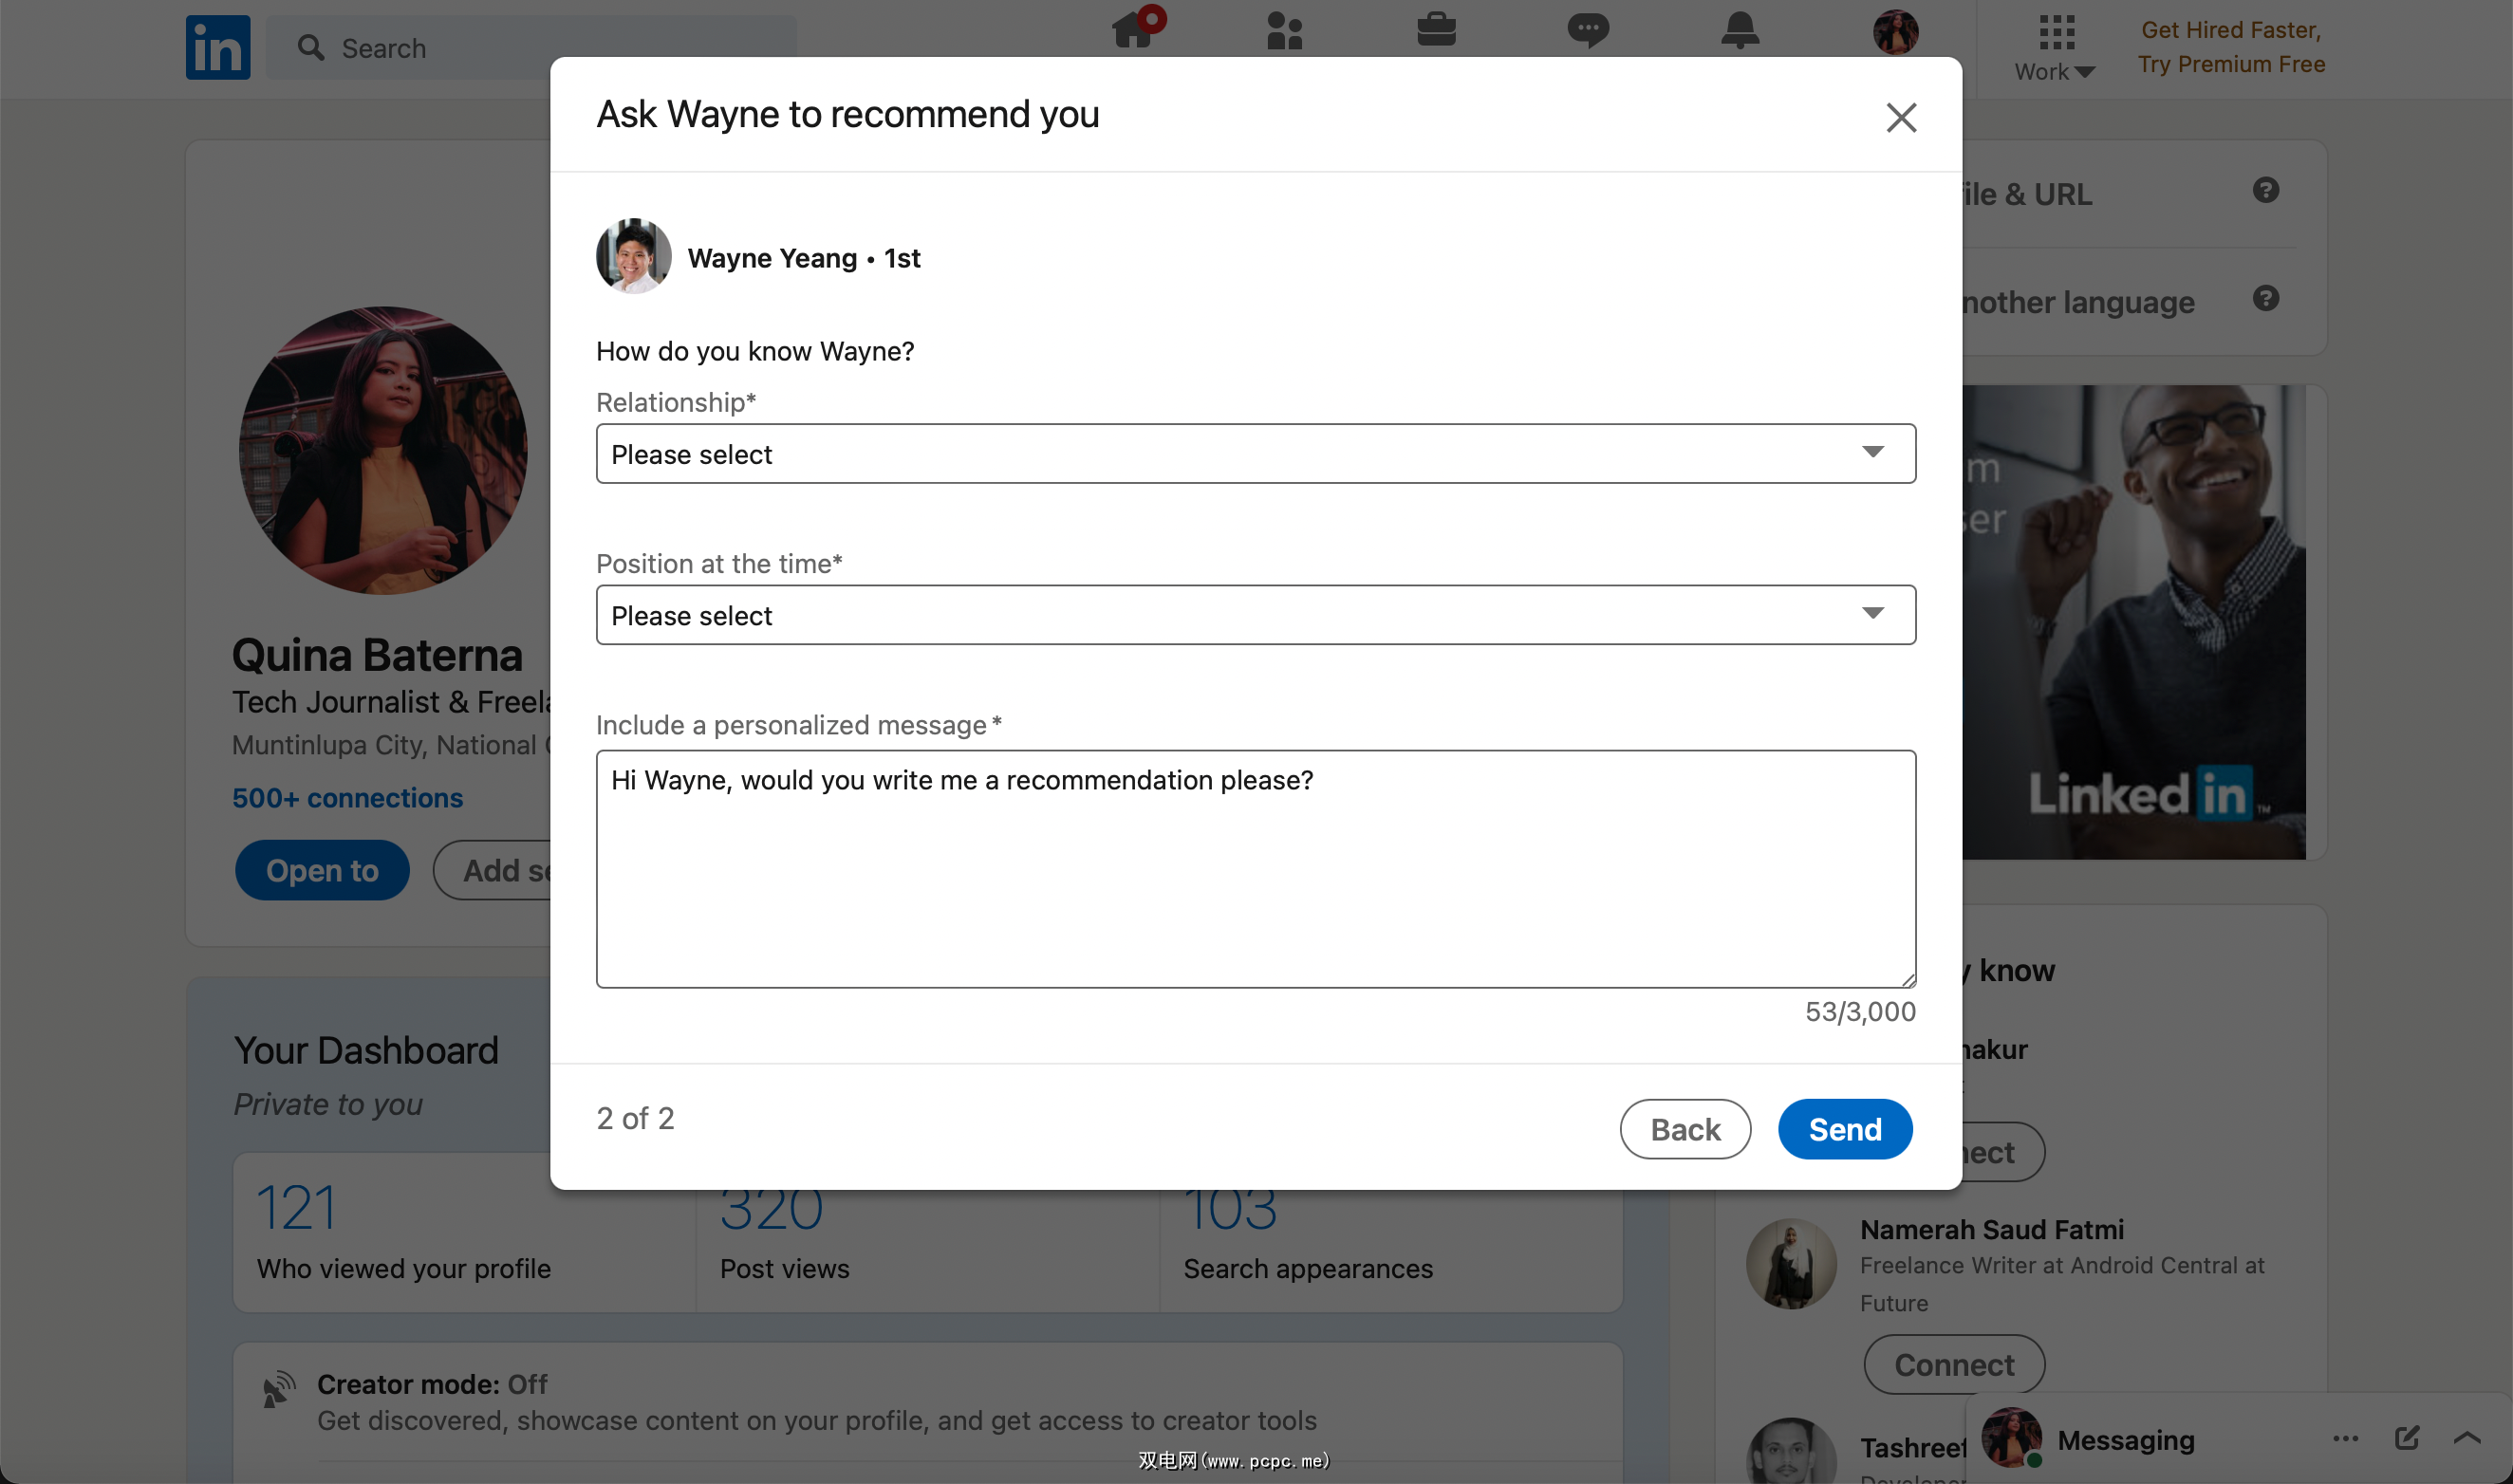Click the Send button
This screenshot has height=1484, width=2513.
coord(1845,1129)
